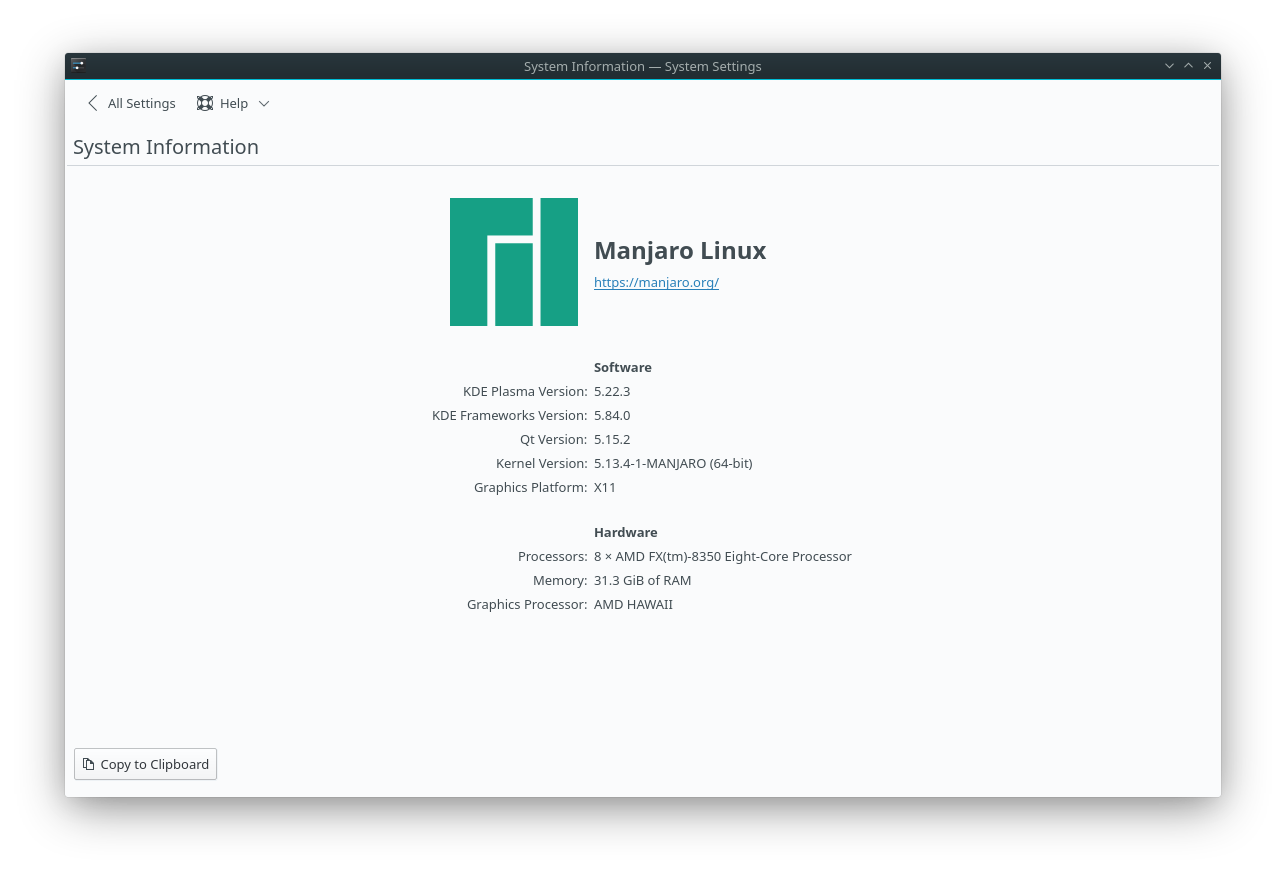Open the Help menu
The image size is (1286, 874).
[233, 103]
